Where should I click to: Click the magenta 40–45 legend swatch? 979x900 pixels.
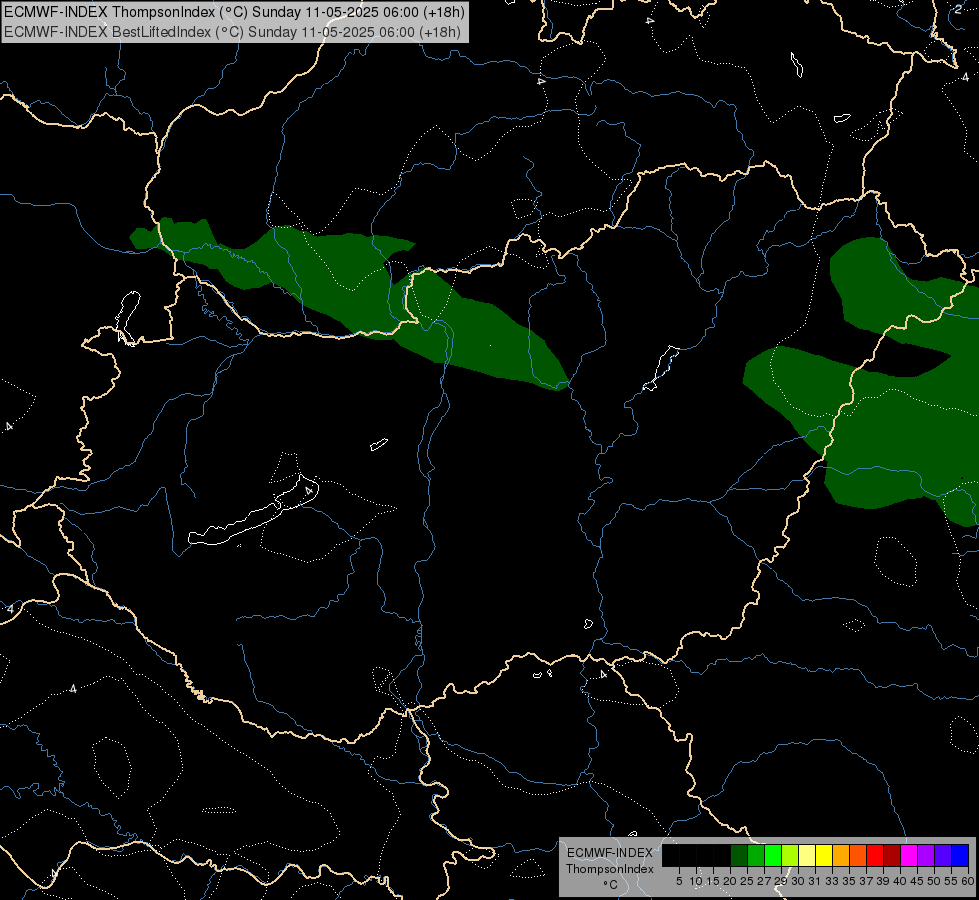click(909, 855)
